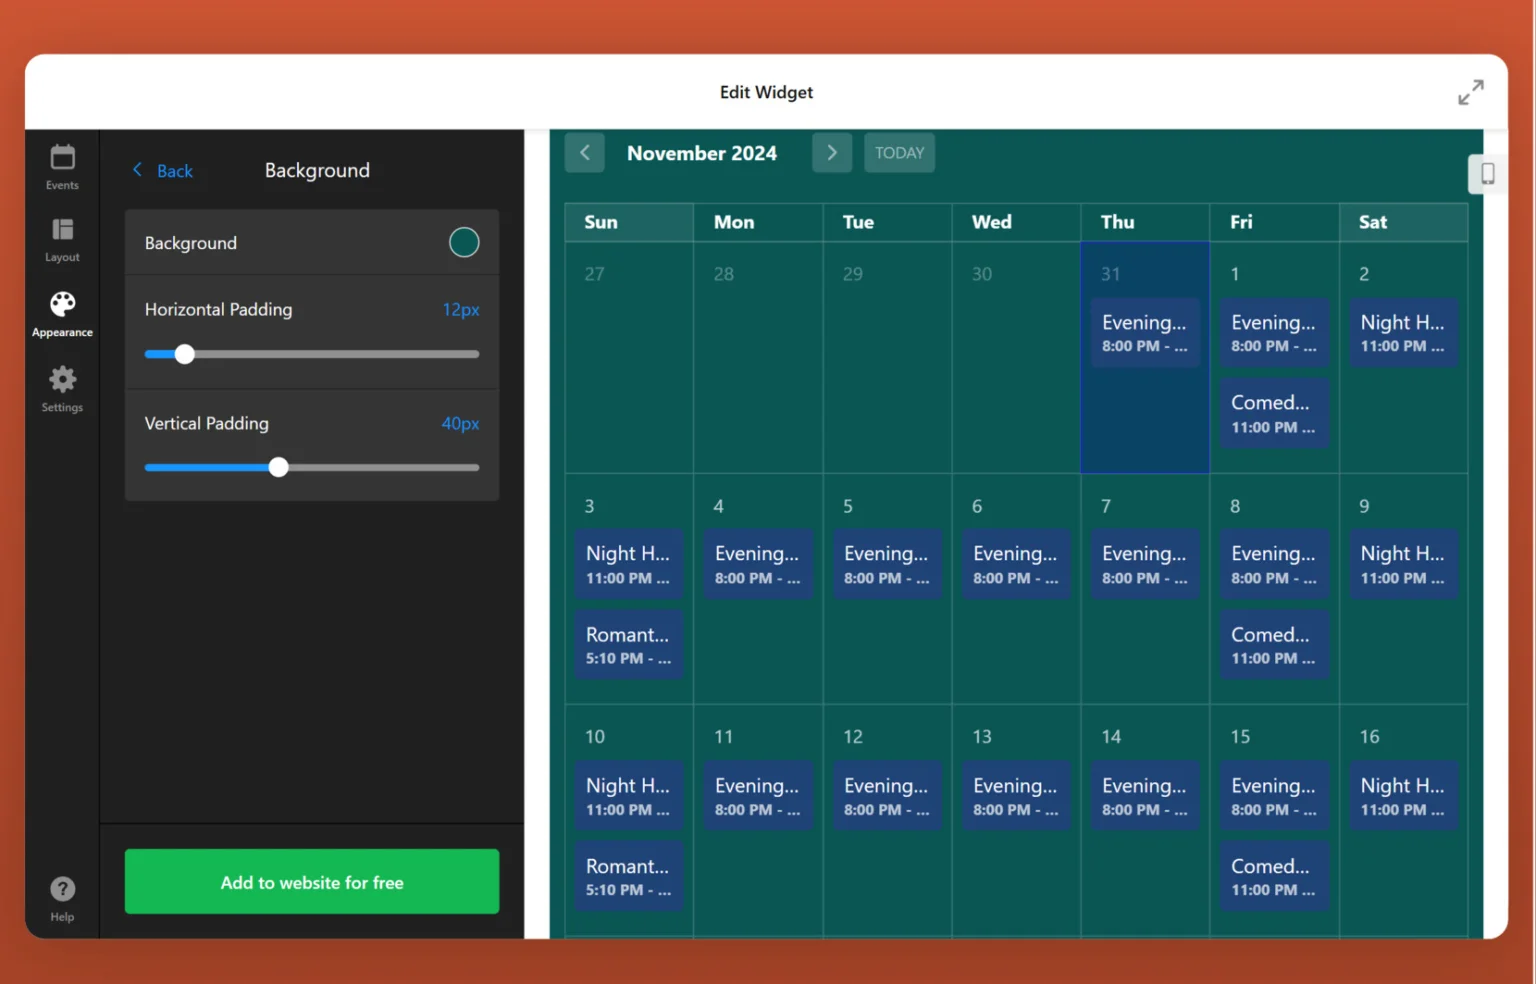1536x984 pixels.
Task: Open Help question mark icon
Action: [x=62, y=898]
